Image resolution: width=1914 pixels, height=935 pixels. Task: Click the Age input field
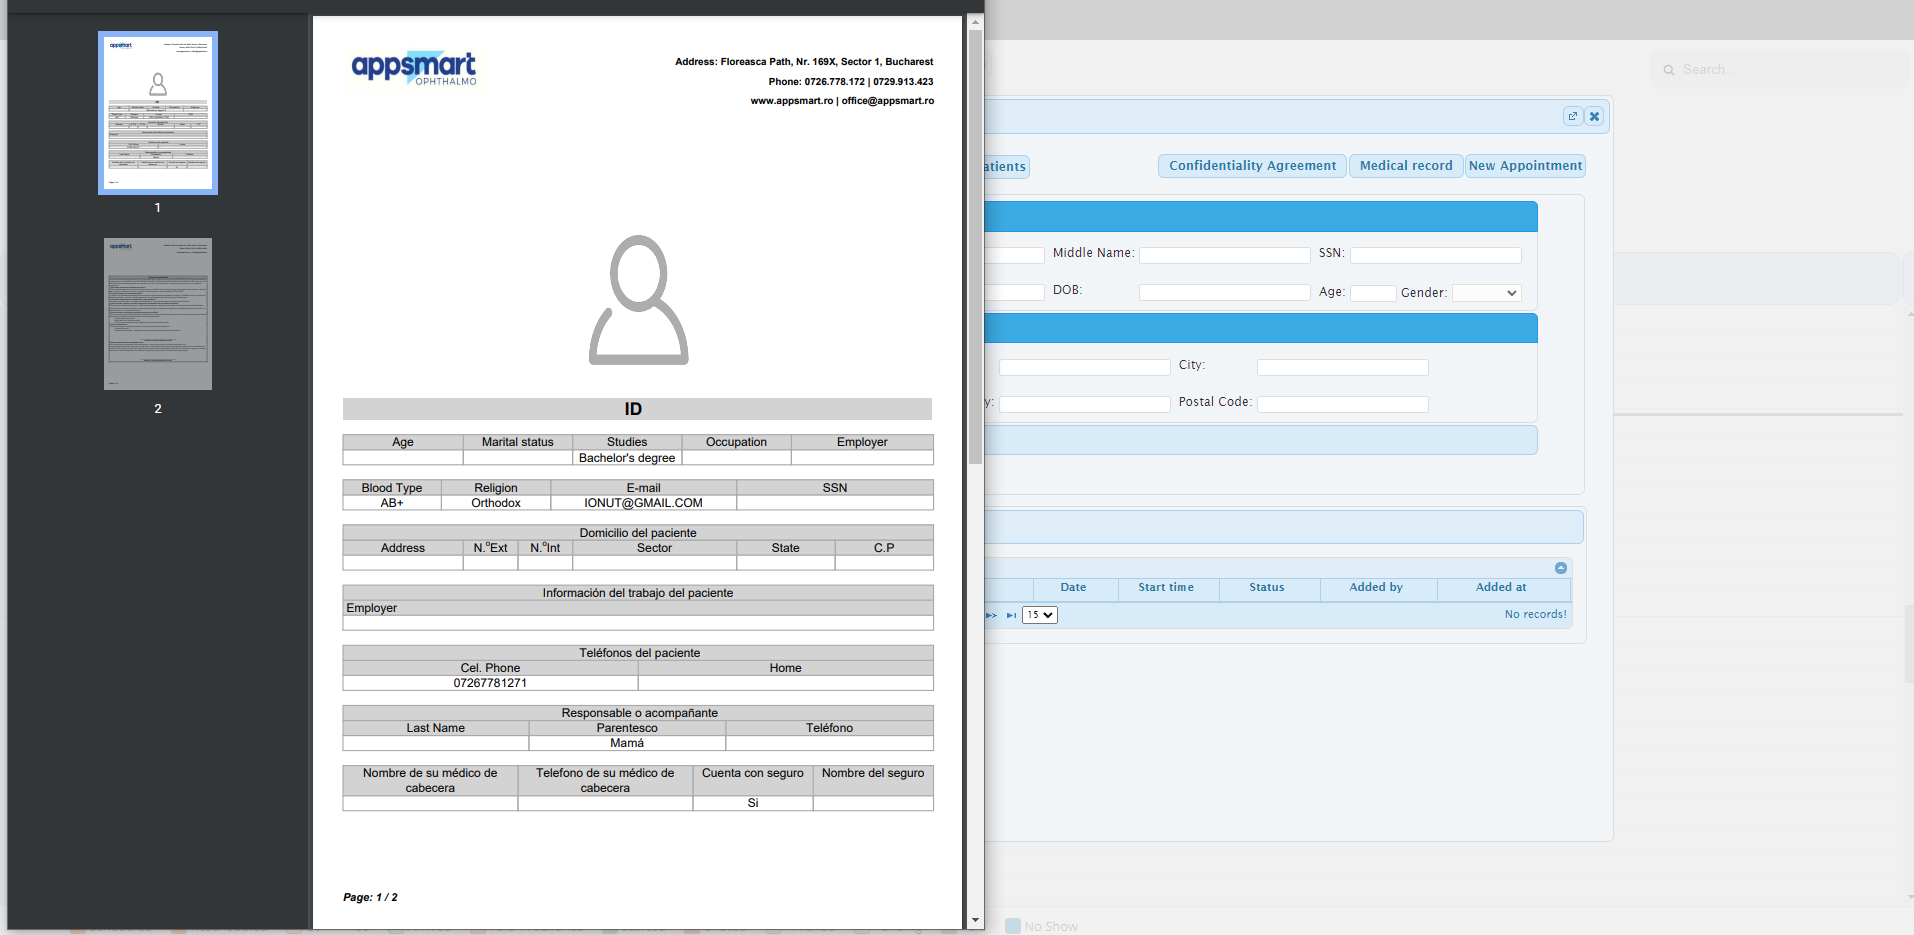coord(1373,293)
